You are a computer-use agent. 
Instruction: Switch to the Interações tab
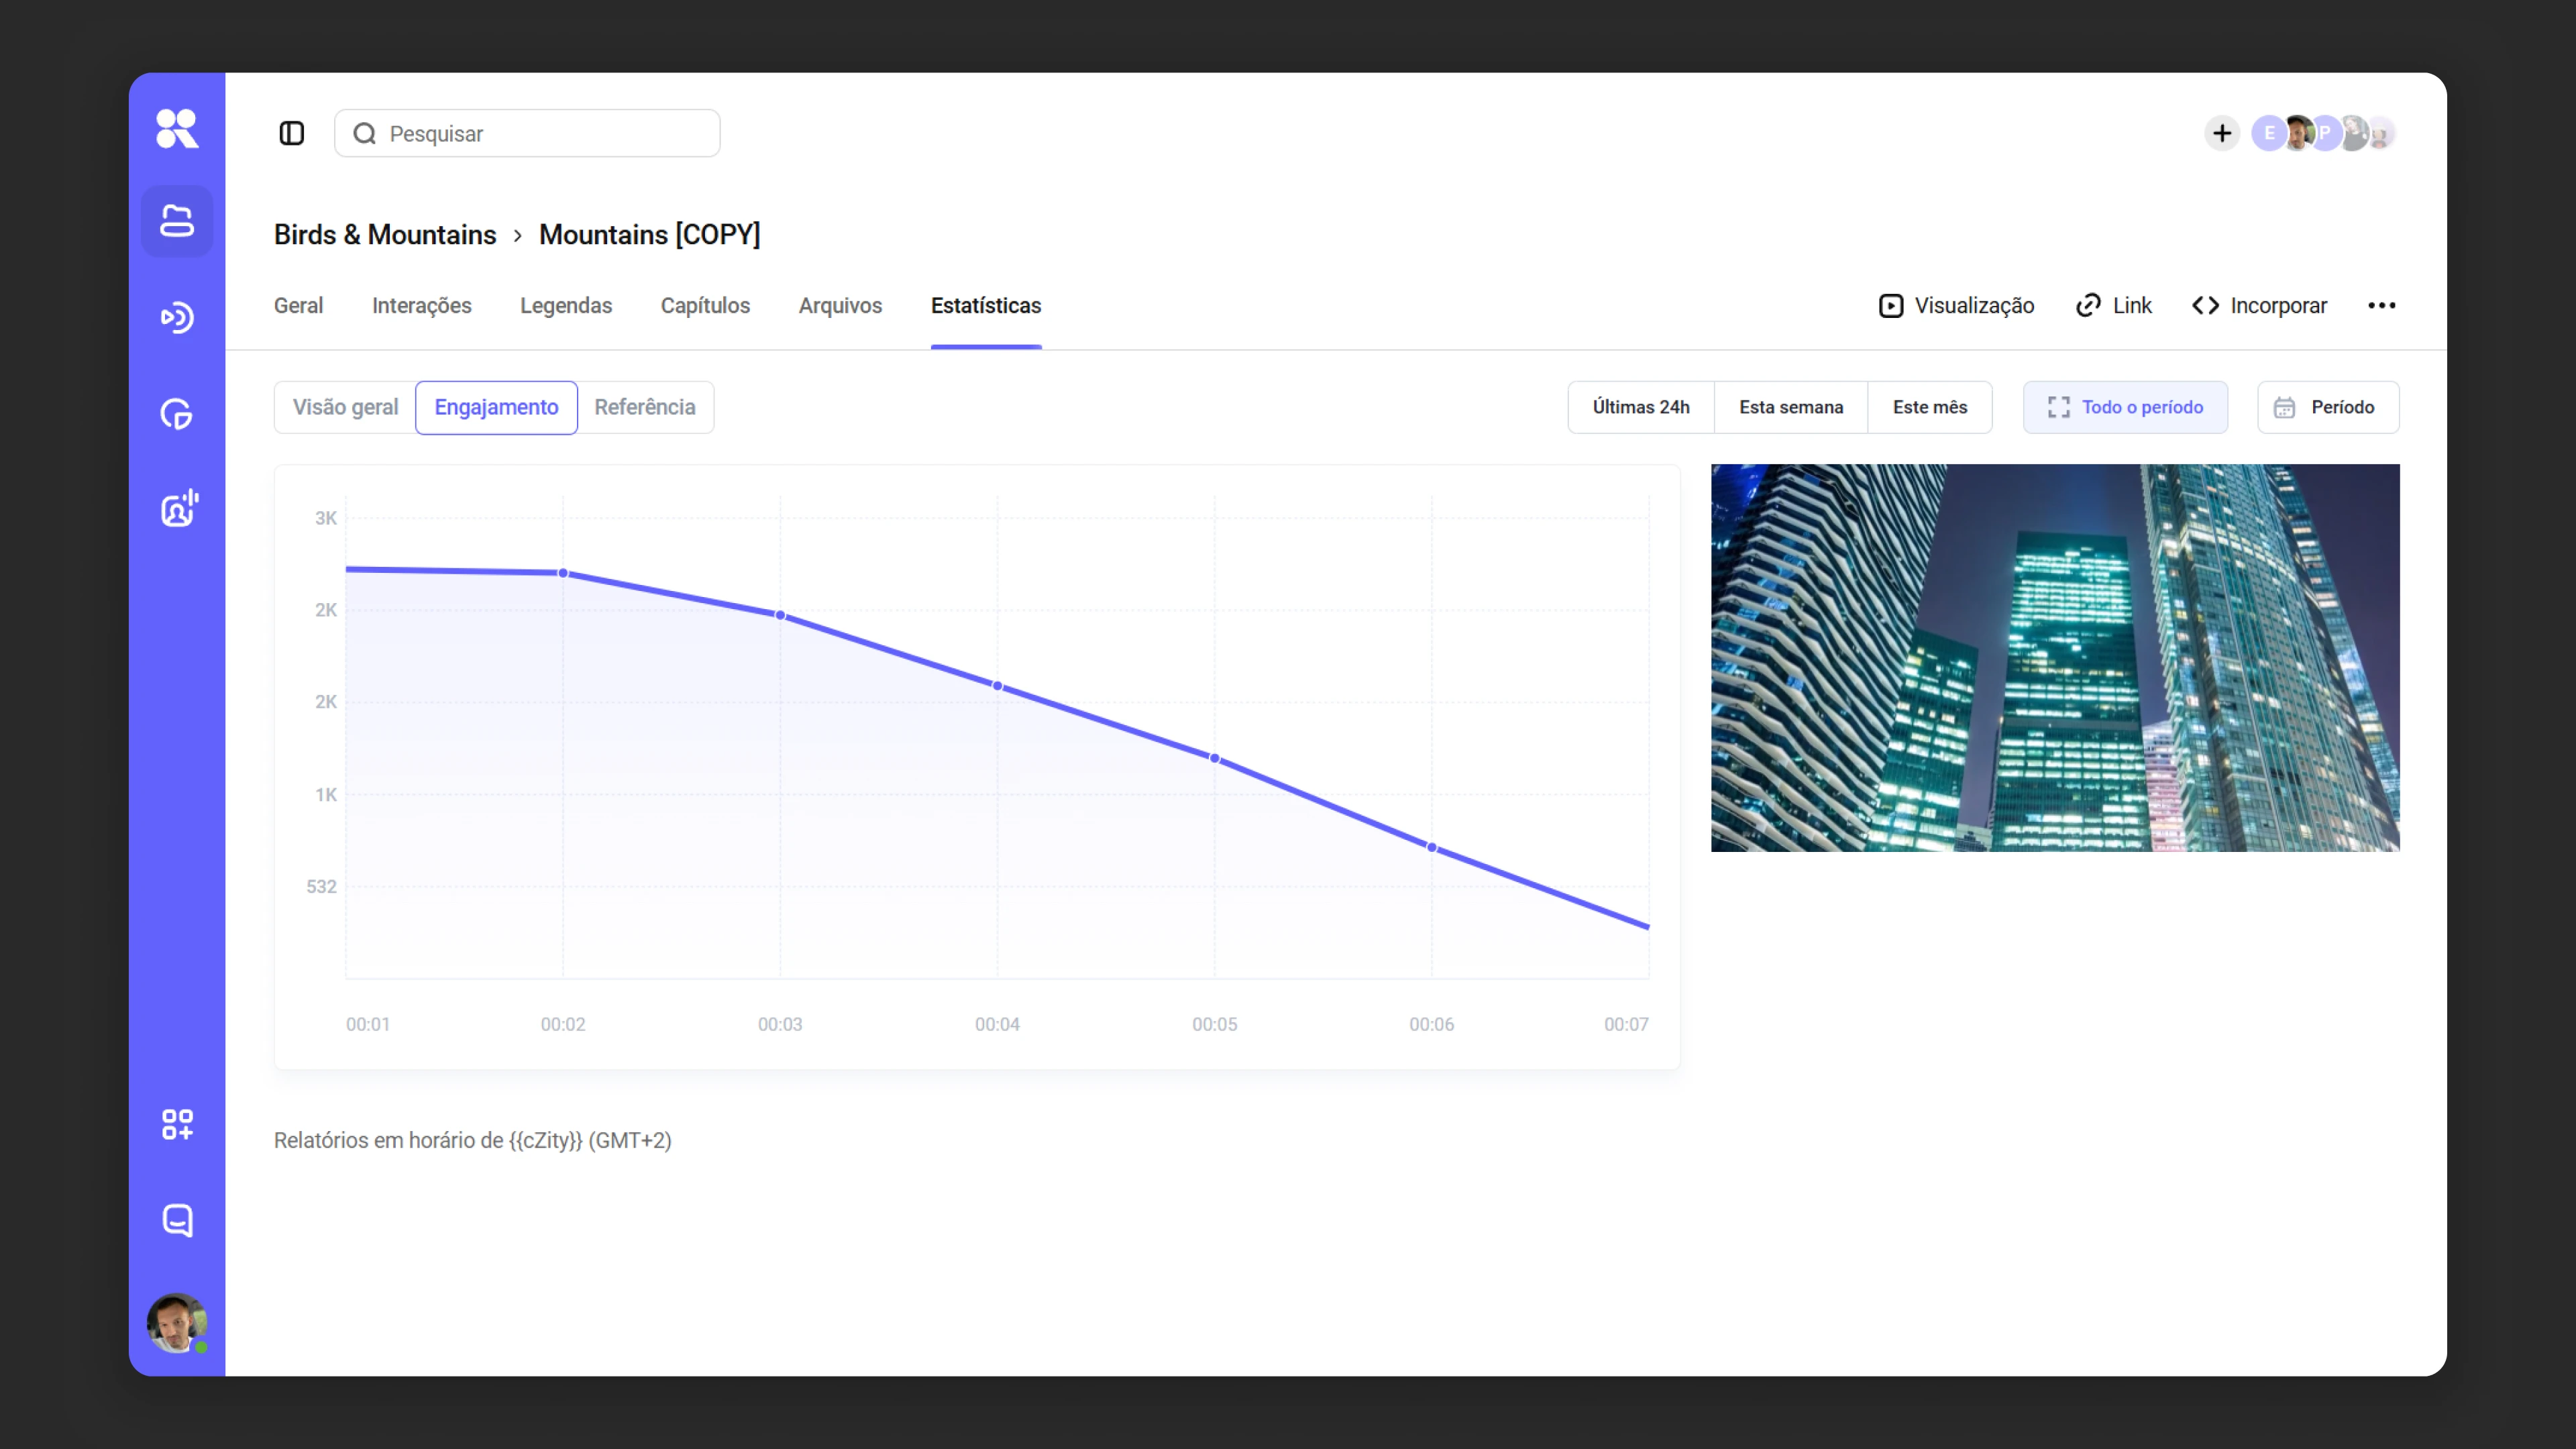[x=421, y=305]
